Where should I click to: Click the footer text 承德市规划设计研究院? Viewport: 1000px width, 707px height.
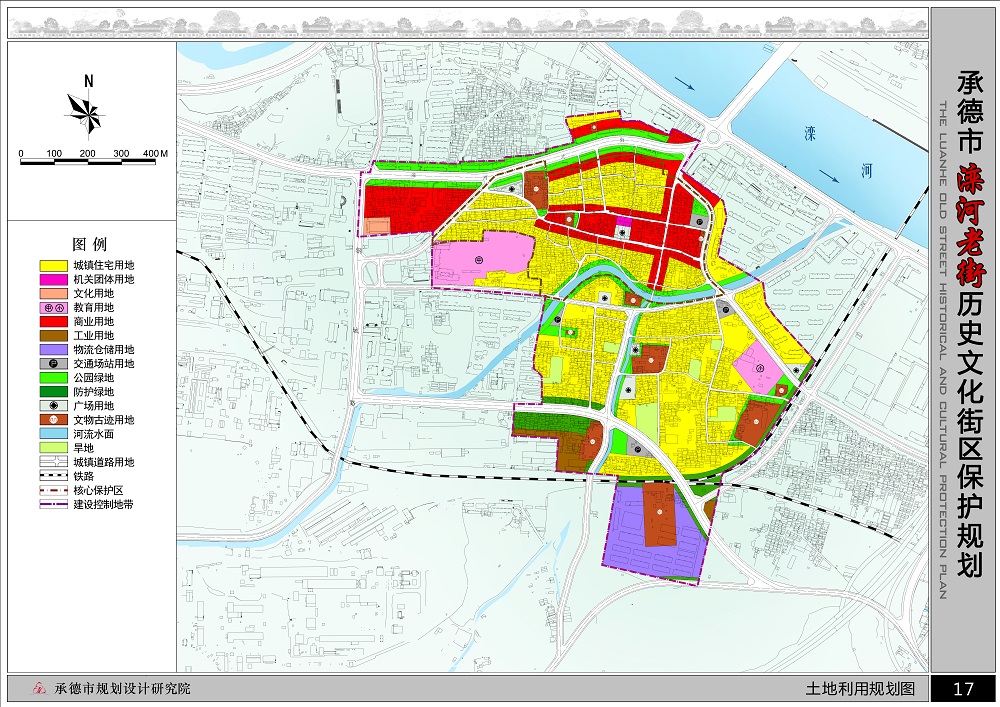tap(122, 689)
